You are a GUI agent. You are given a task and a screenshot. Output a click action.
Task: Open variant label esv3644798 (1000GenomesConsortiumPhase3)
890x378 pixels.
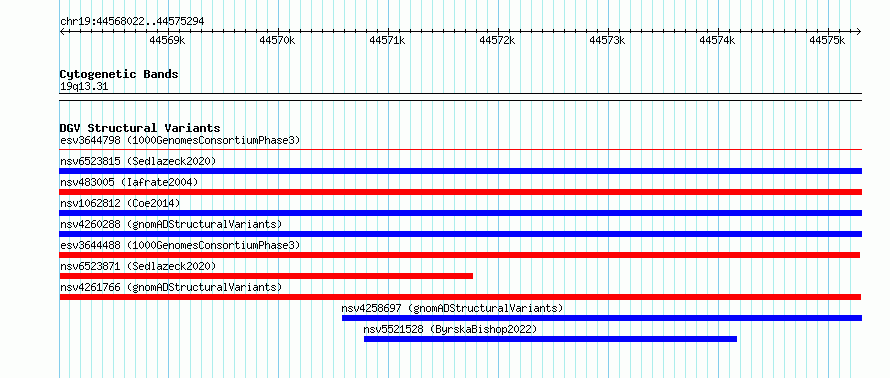tap(180, 140)
